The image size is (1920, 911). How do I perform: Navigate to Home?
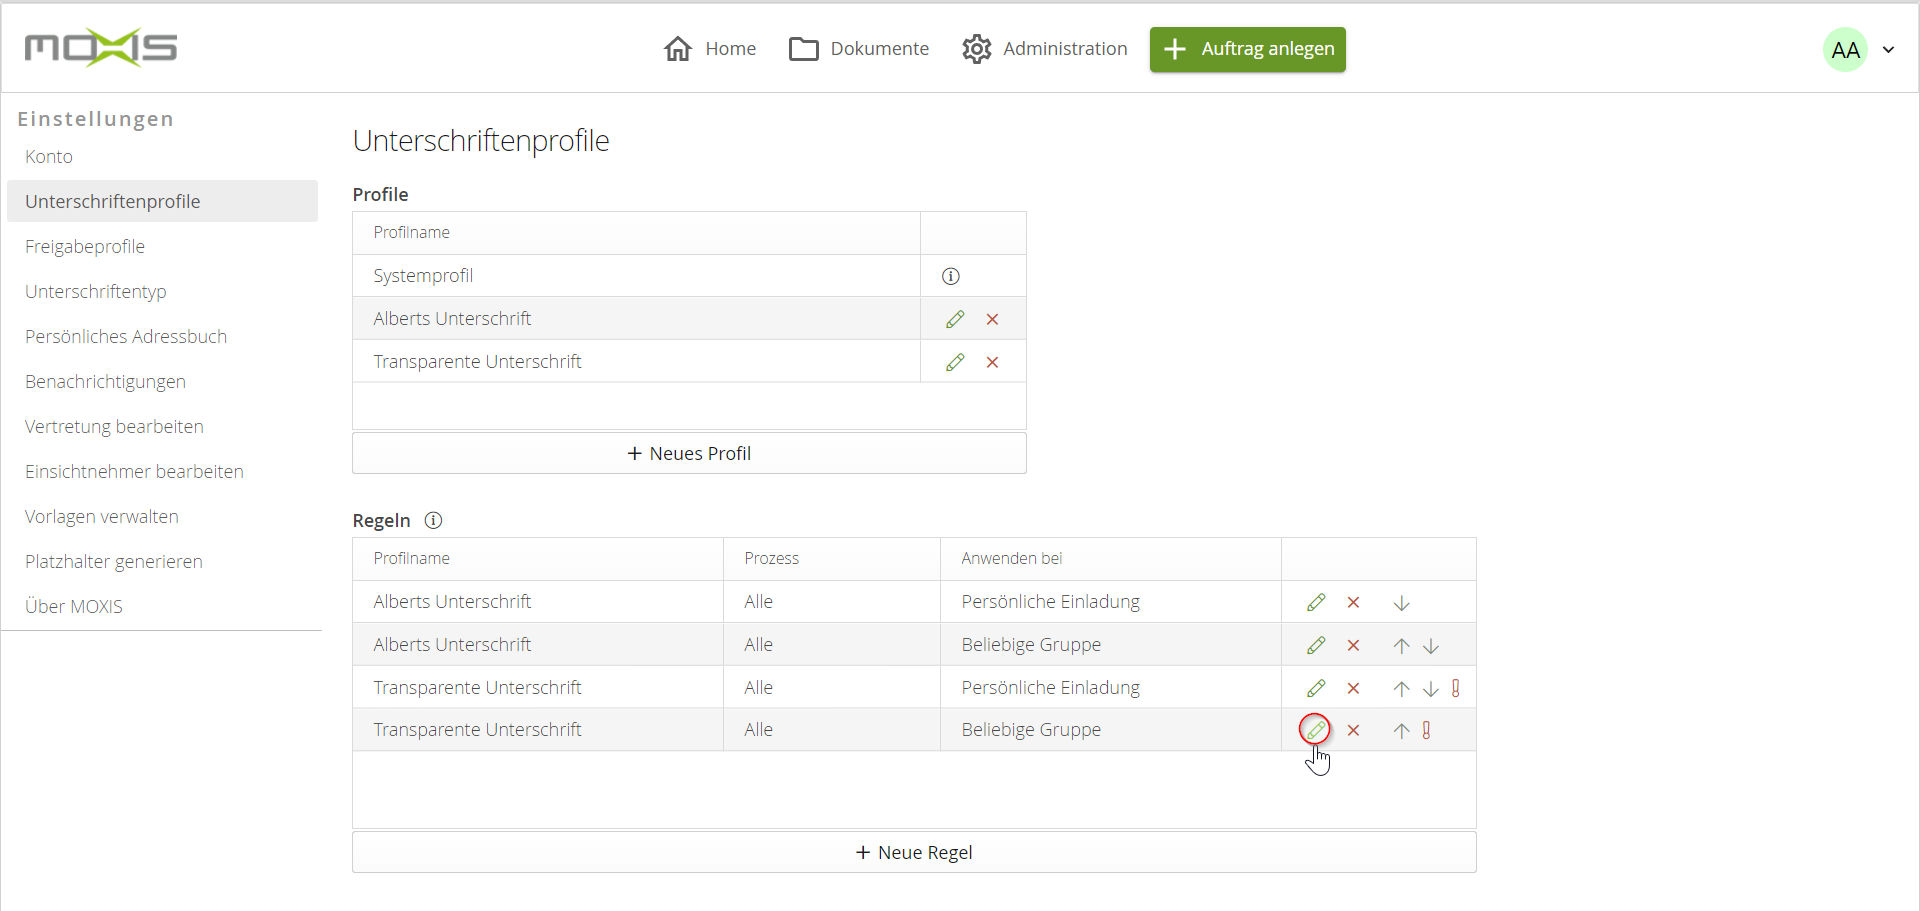pos(710,49)
